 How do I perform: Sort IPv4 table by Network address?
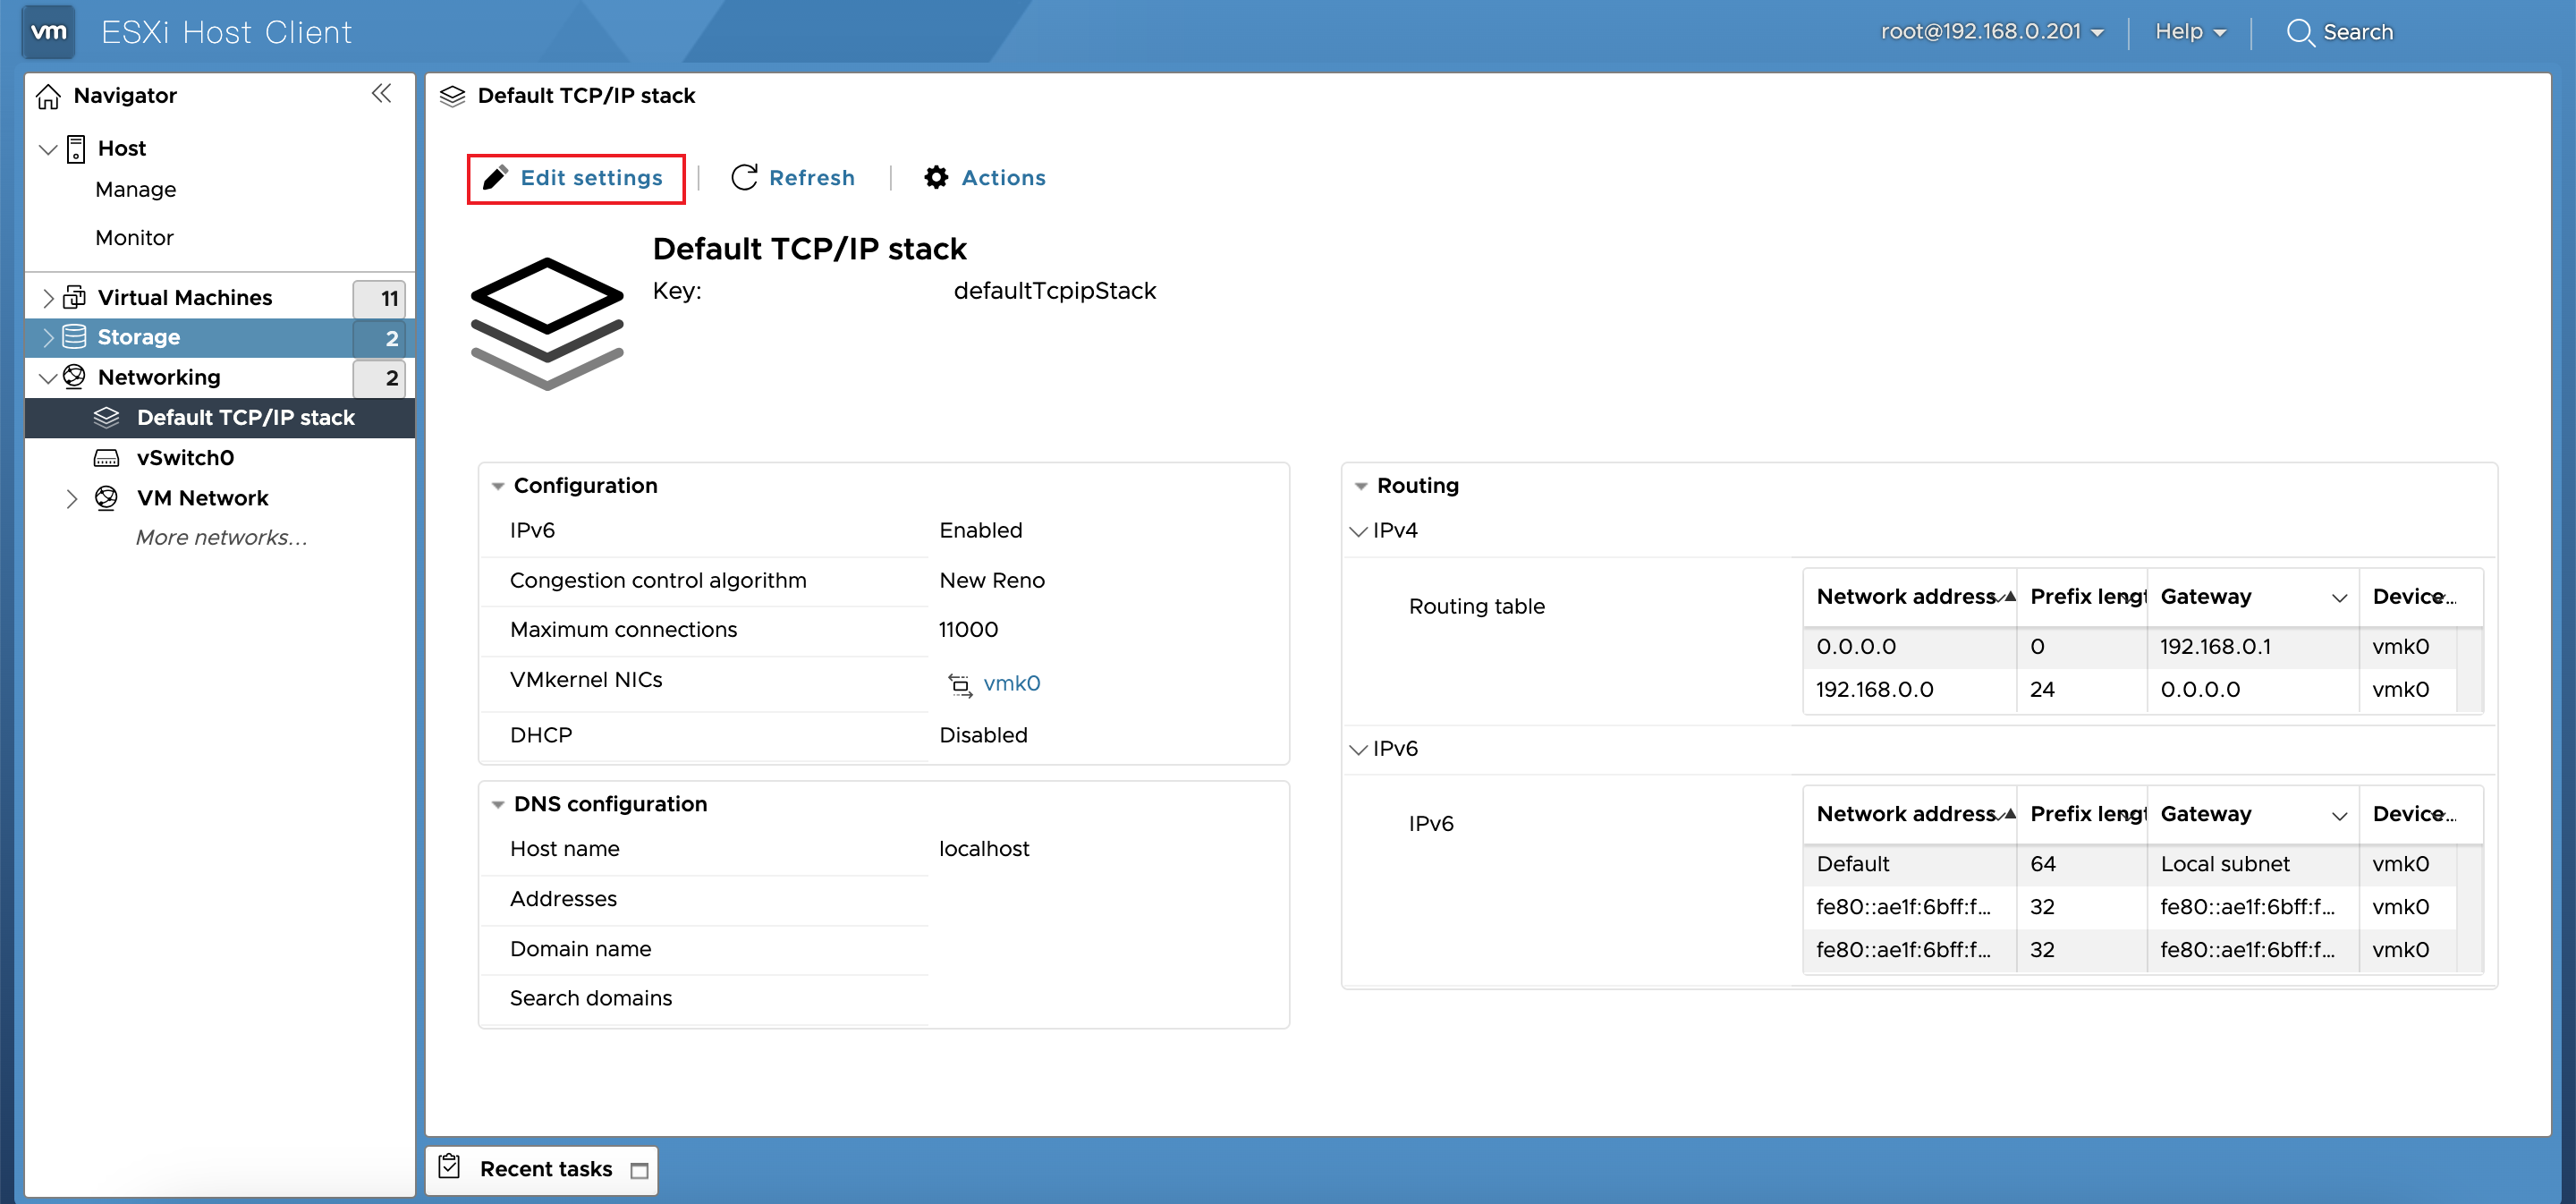point(1908,597)
